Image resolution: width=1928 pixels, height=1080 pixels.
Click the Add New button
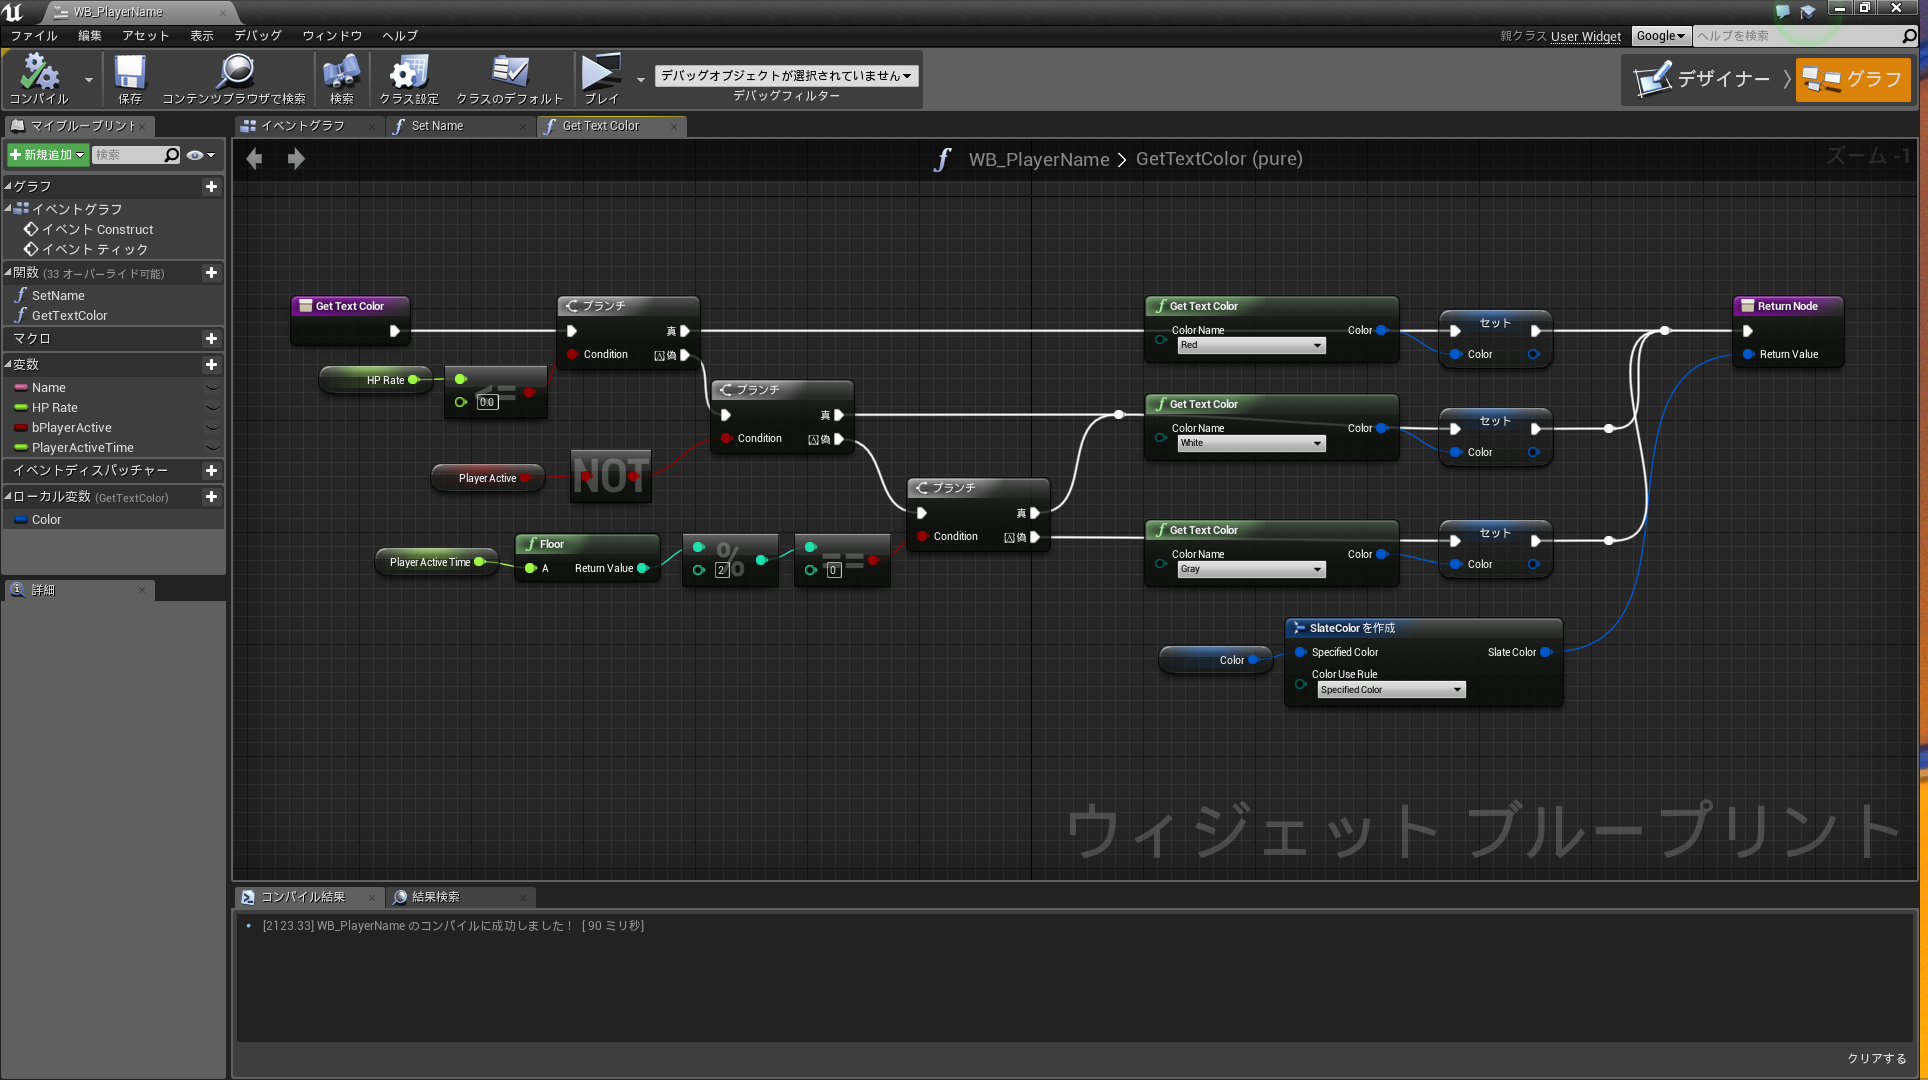(47, 155)
